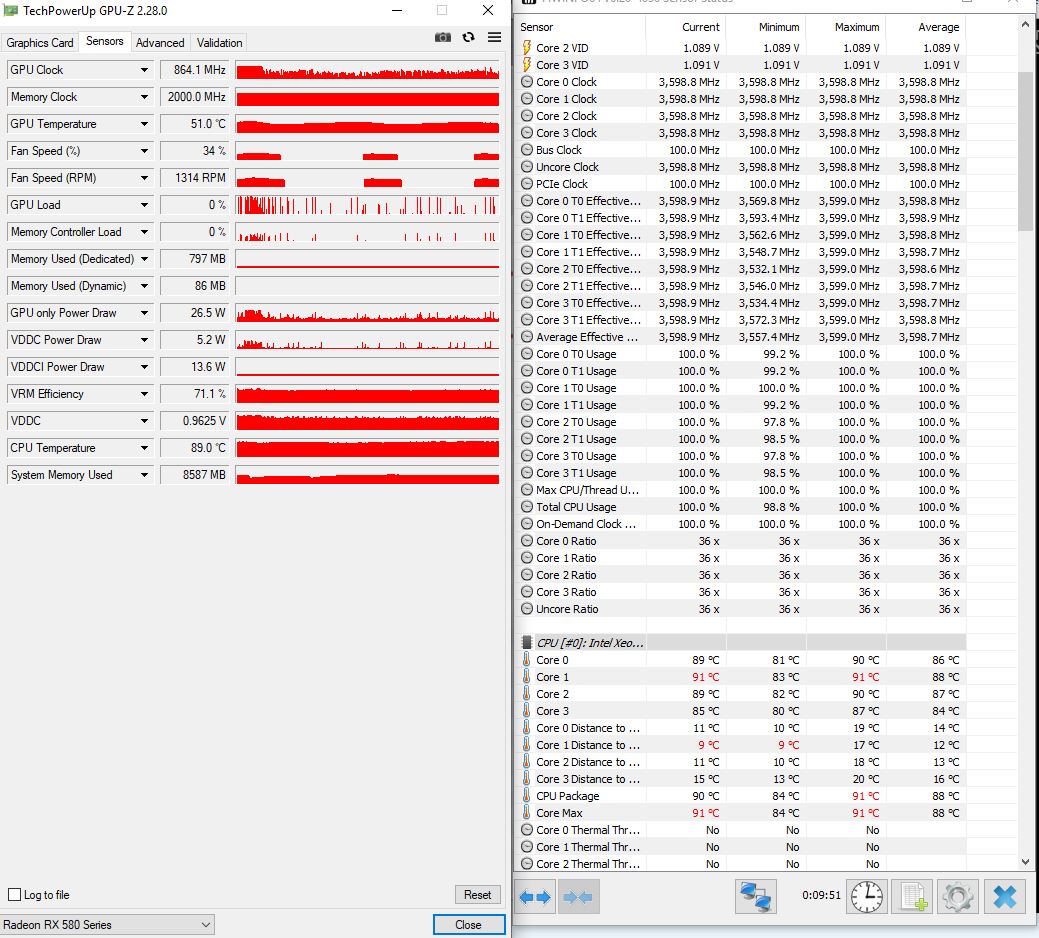1039x938 pixels.
Task: Click the Total CPU Usage sensor icon
Action: tap(527, 507)
